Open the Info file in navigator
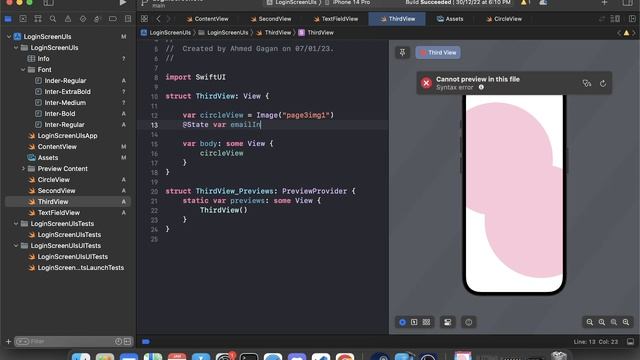Image resolution: width=640 pixels, height=360 pixels. pyautogui.click(x=43, y=58)
